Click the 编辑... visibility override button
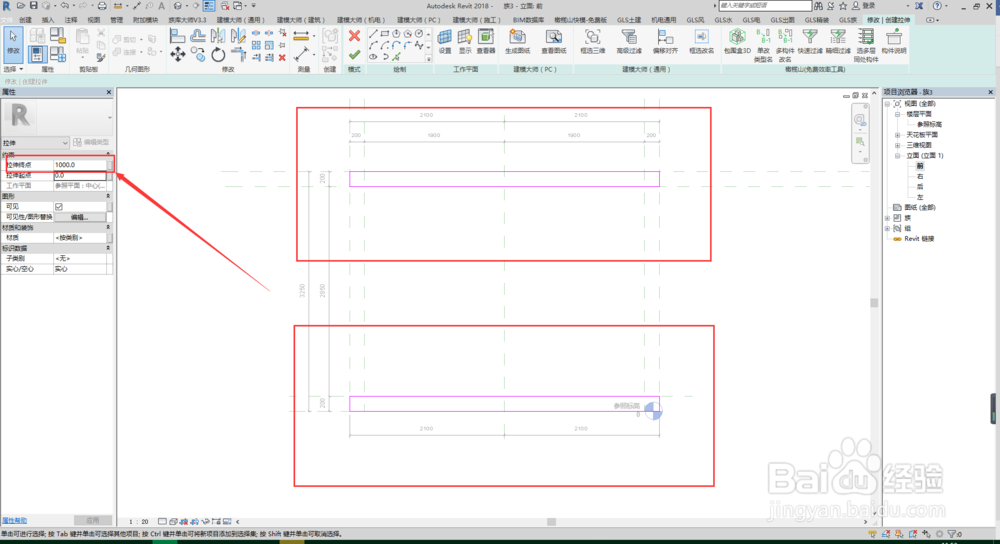 80,217
